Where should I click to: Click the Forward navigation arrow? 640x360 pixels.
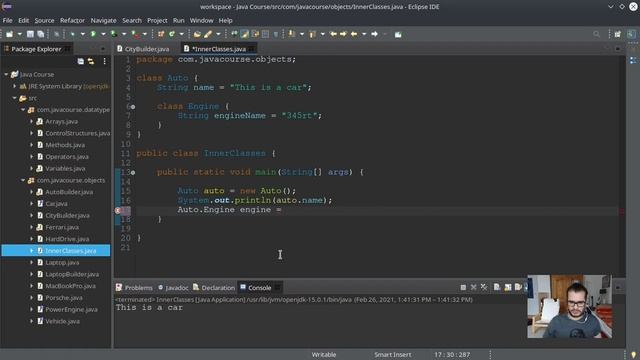click(374, 34)
